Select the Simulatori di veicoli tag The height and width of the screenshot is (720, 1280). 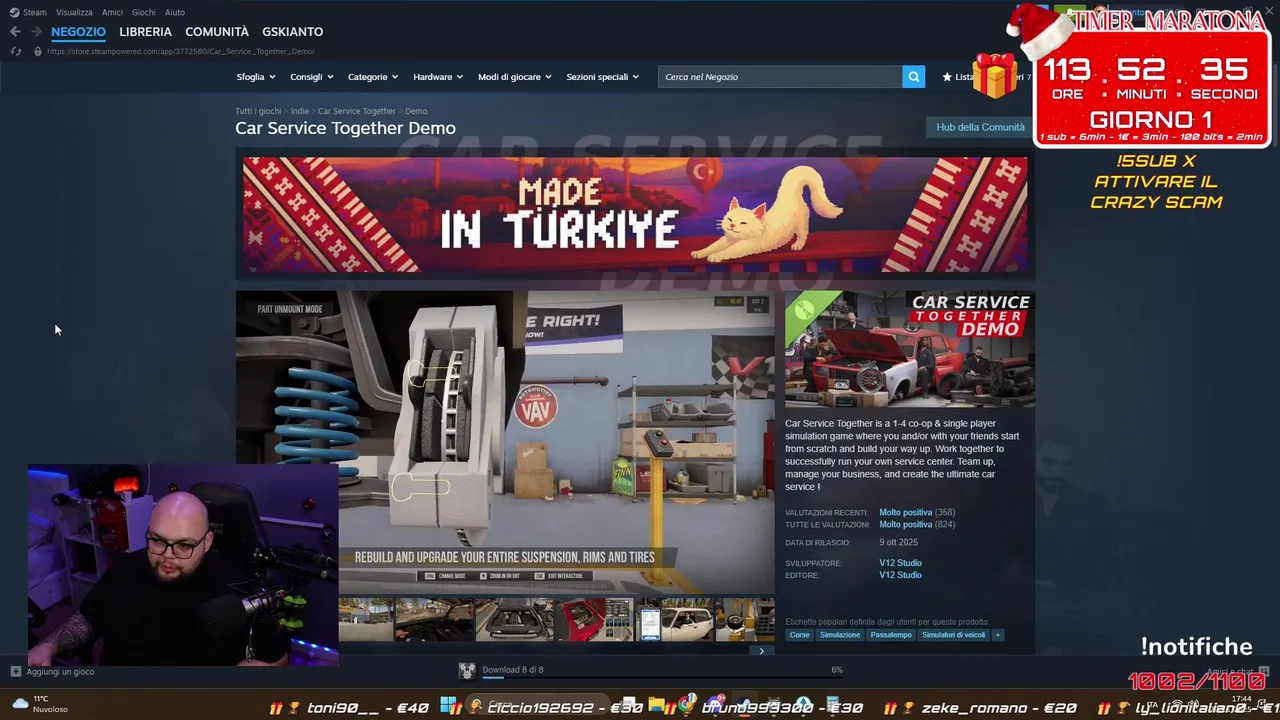click(953, 635)
